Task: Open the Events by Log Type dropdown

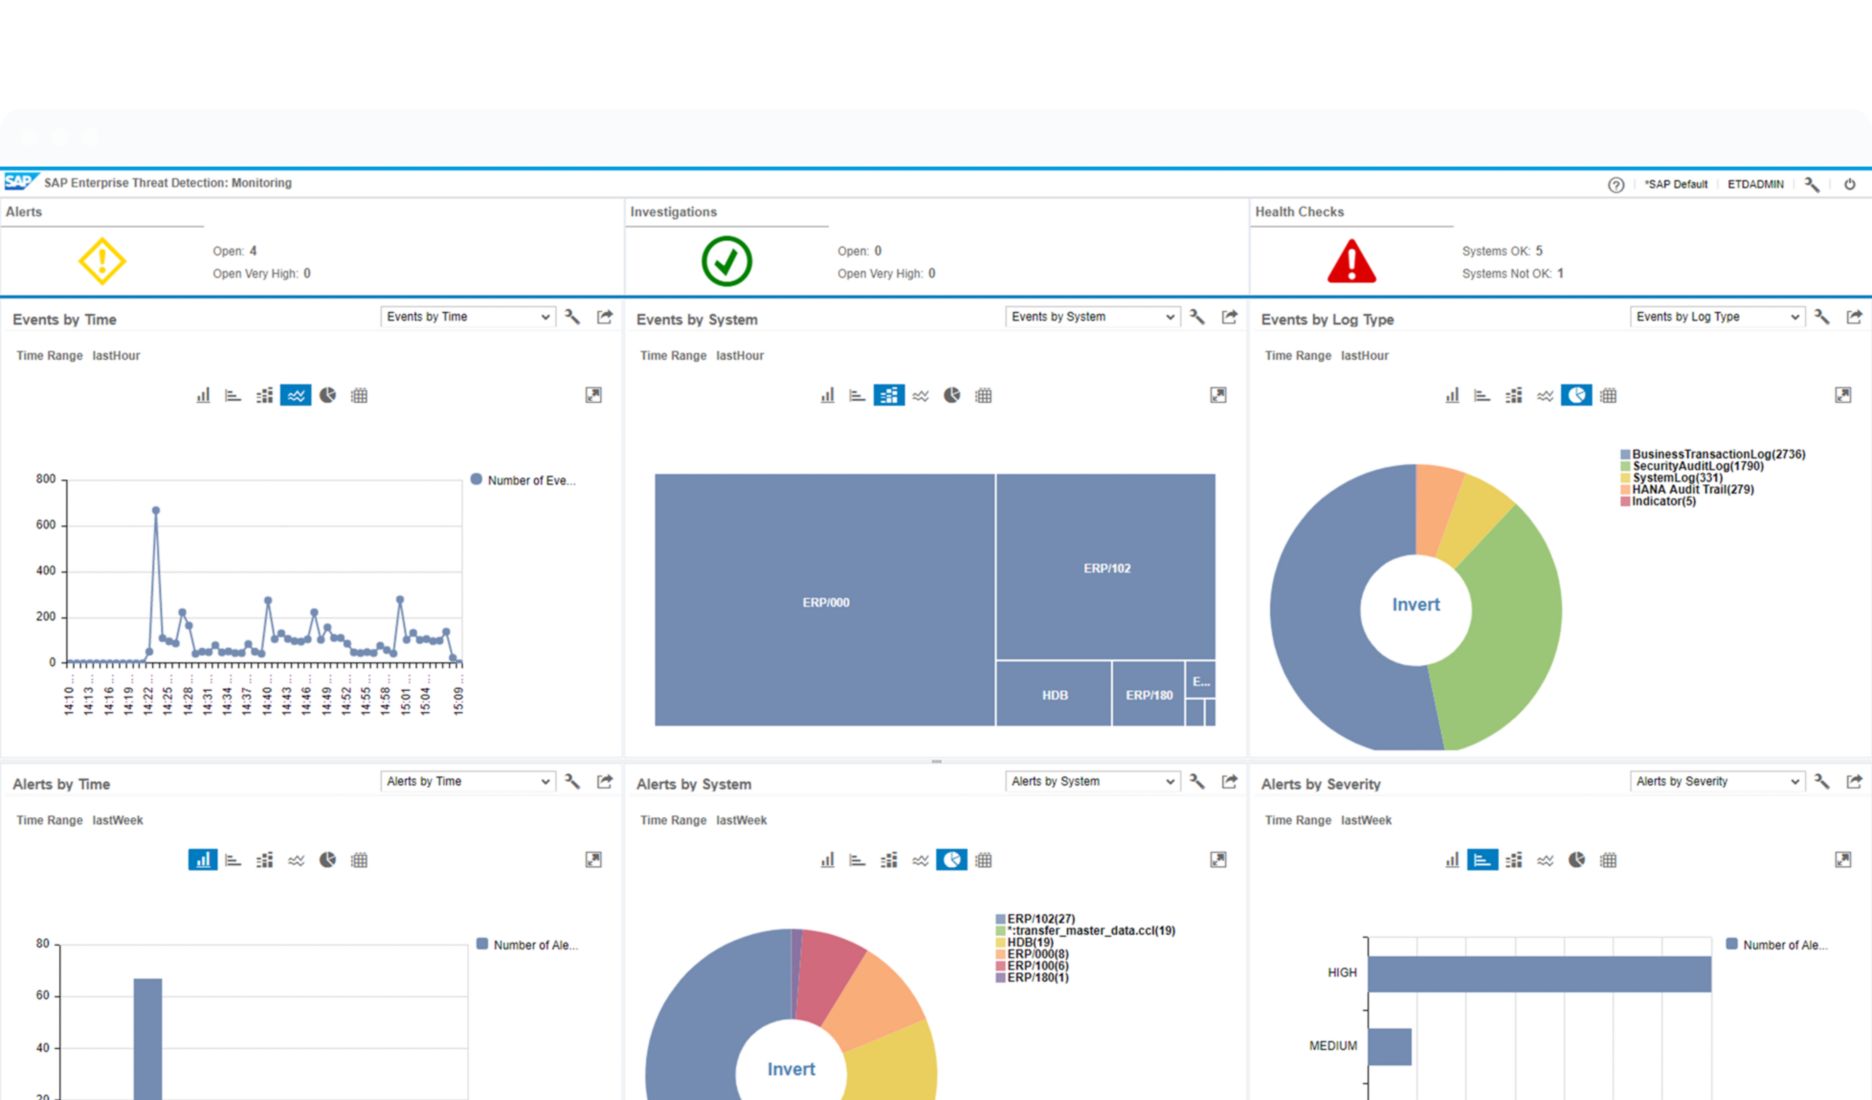Action: [x=1717, y=317]
